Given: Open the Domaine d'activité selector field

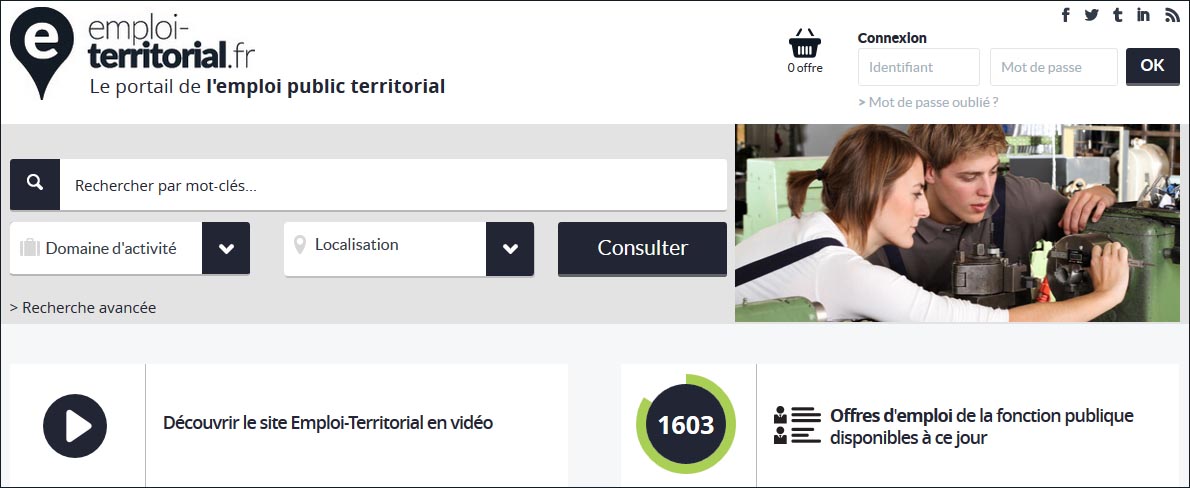Looking at the screenshot, I should pos(130,248).
